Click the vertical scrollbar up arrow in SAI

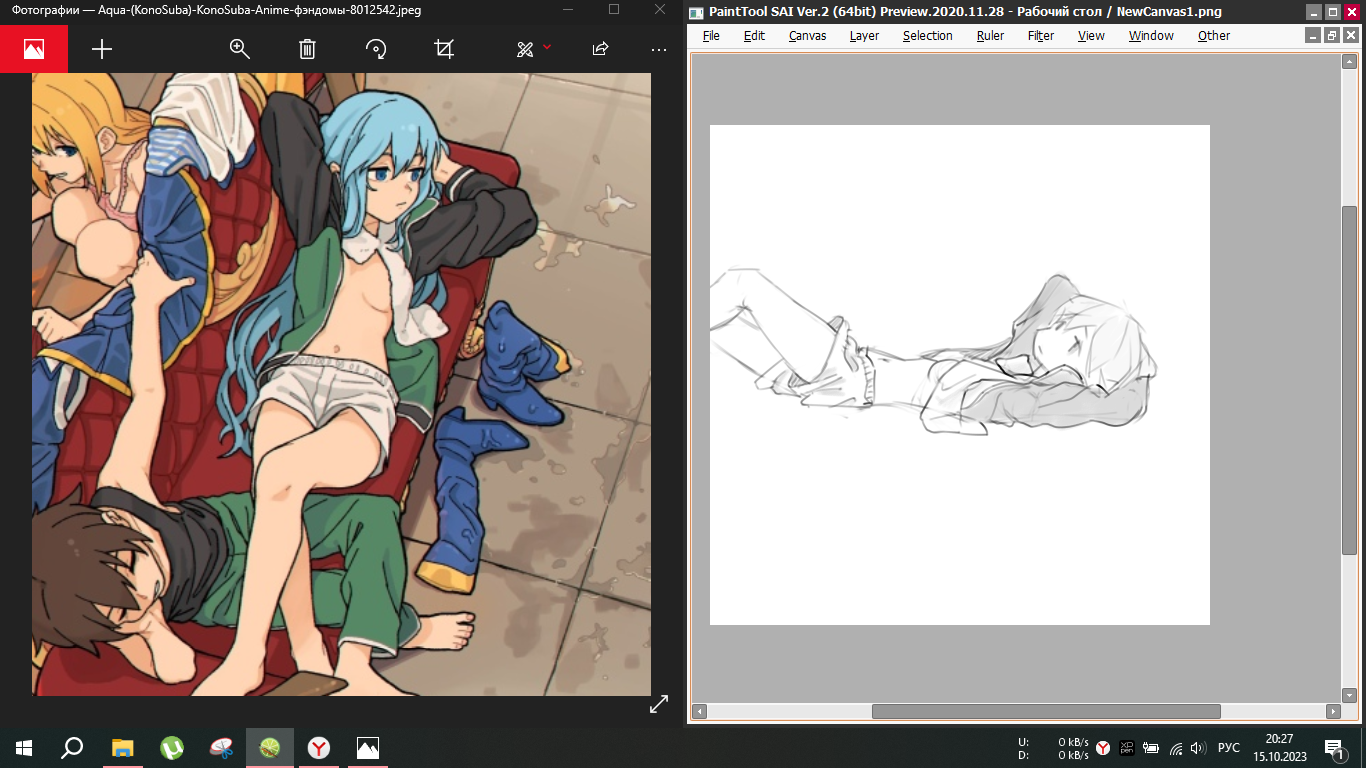1349,62
